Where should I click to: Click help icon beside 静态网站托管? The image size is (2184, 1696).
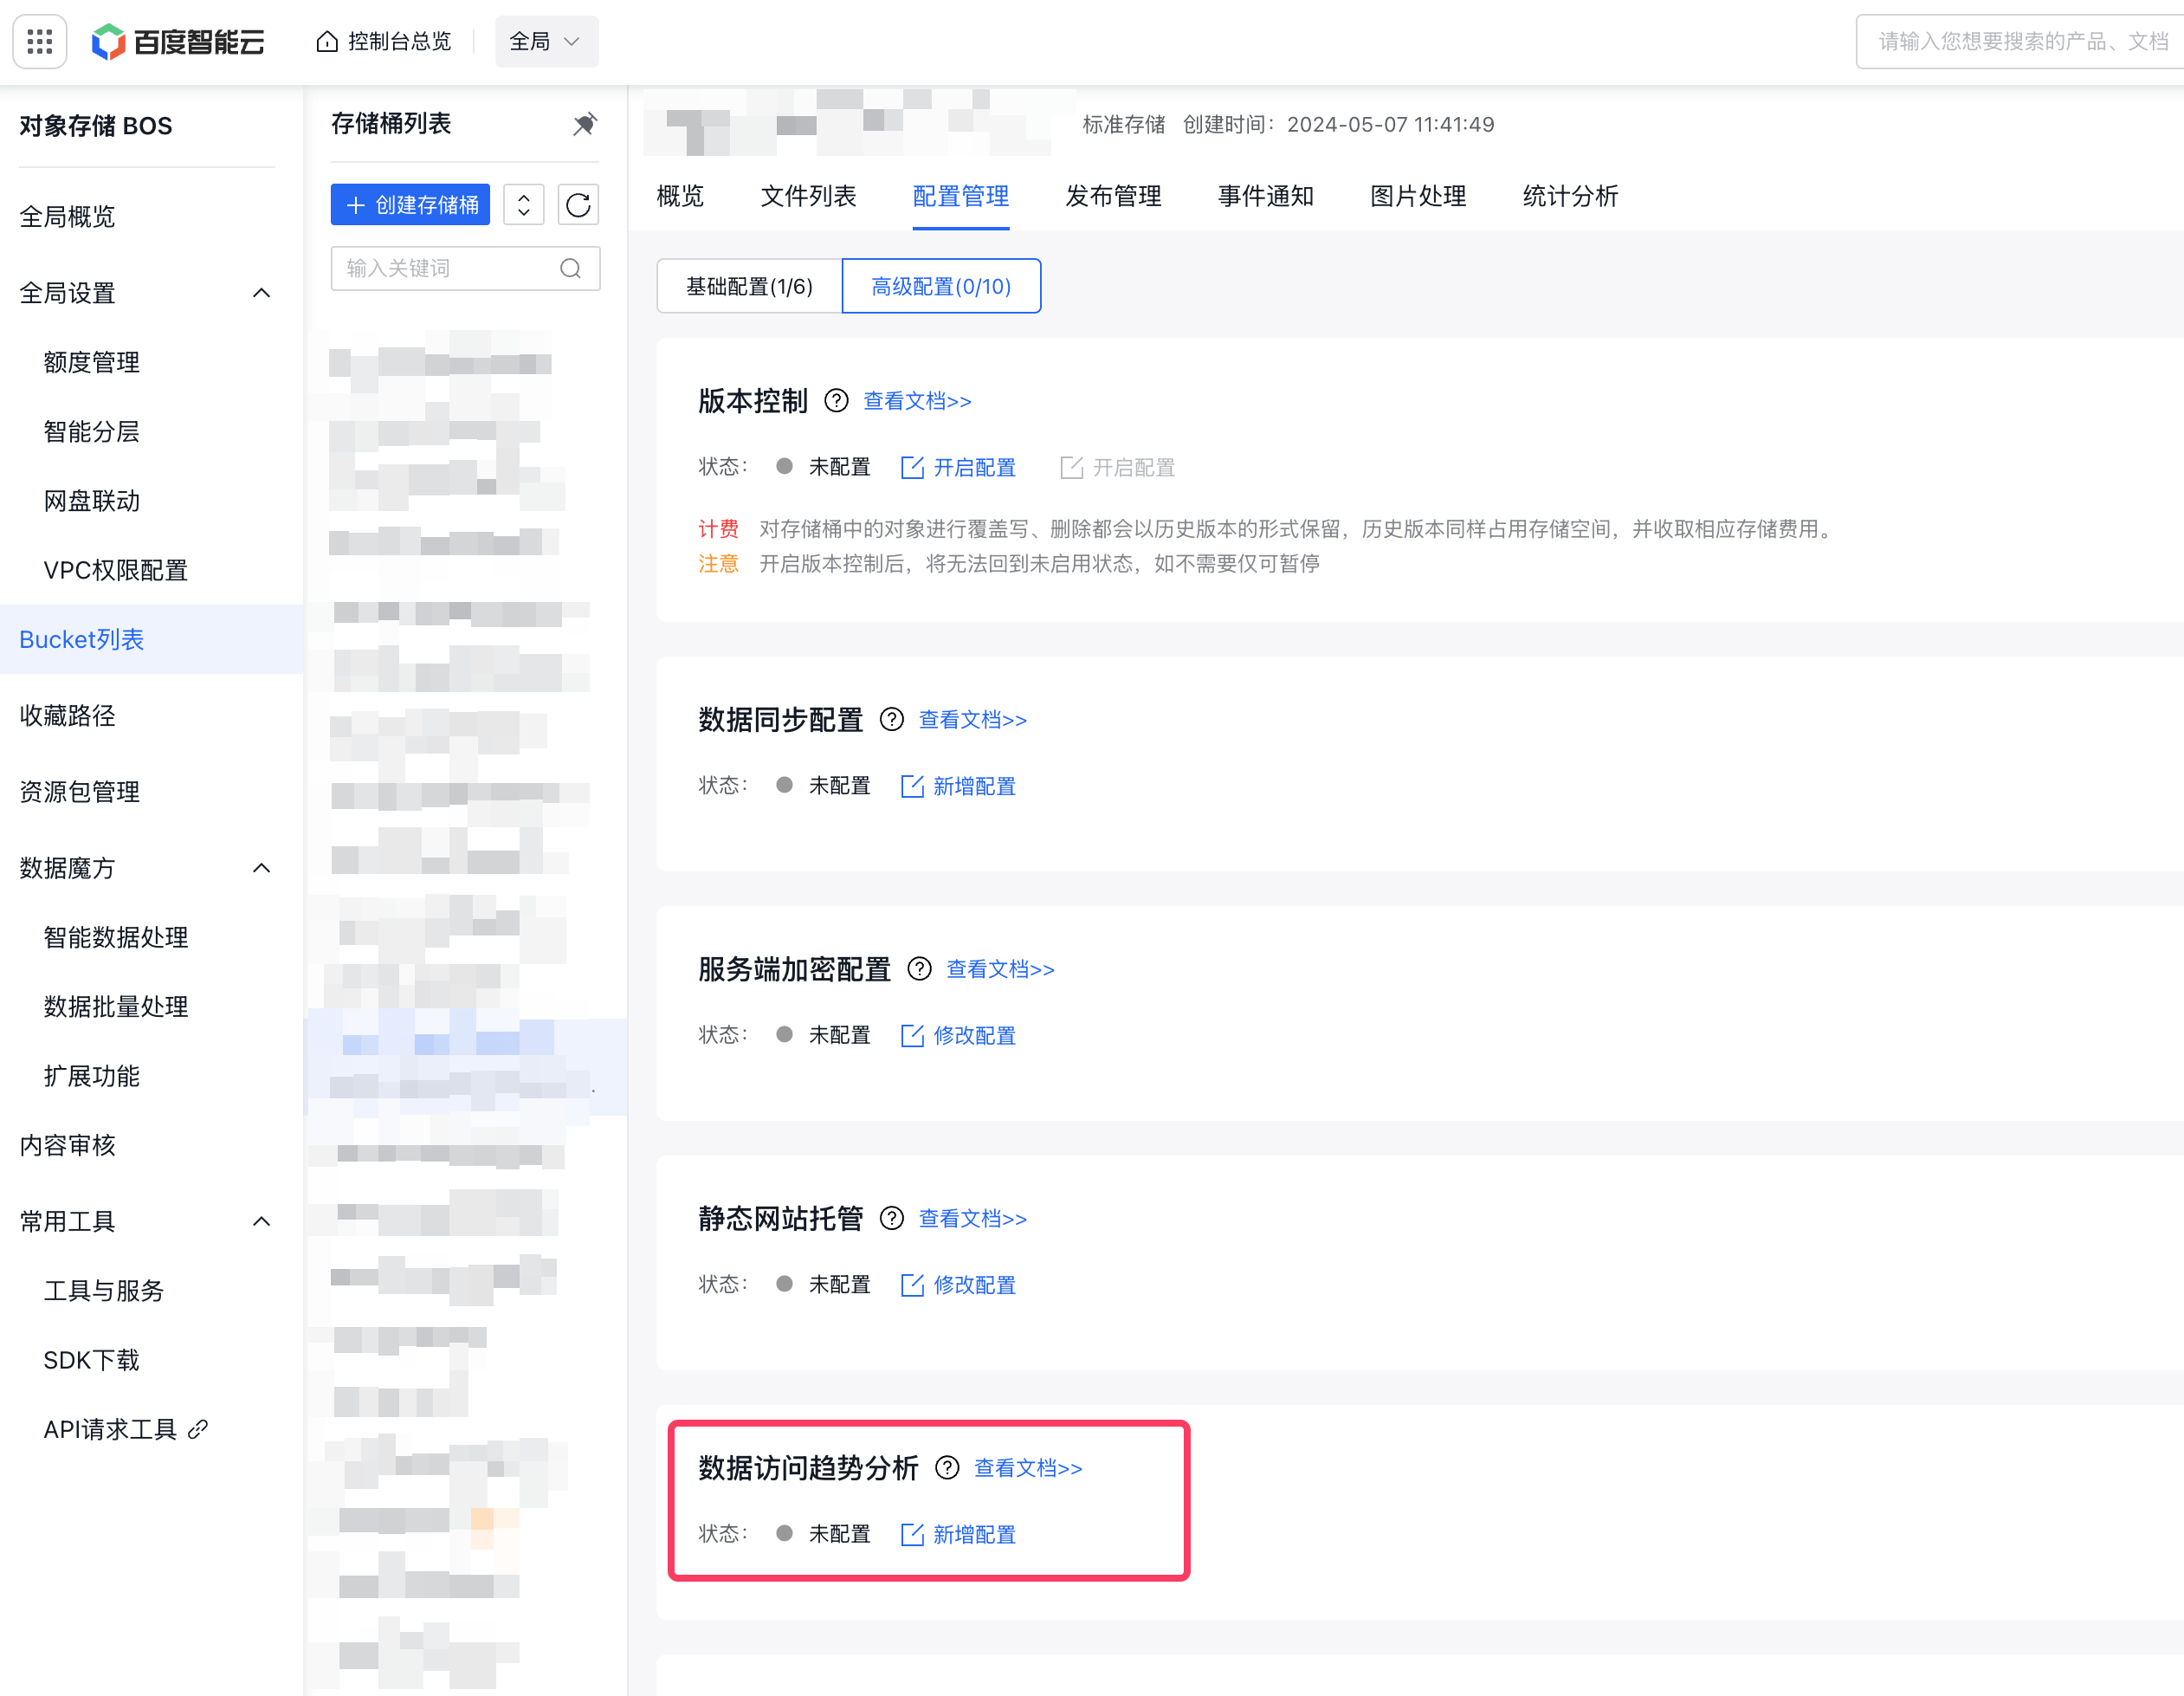891,1218
